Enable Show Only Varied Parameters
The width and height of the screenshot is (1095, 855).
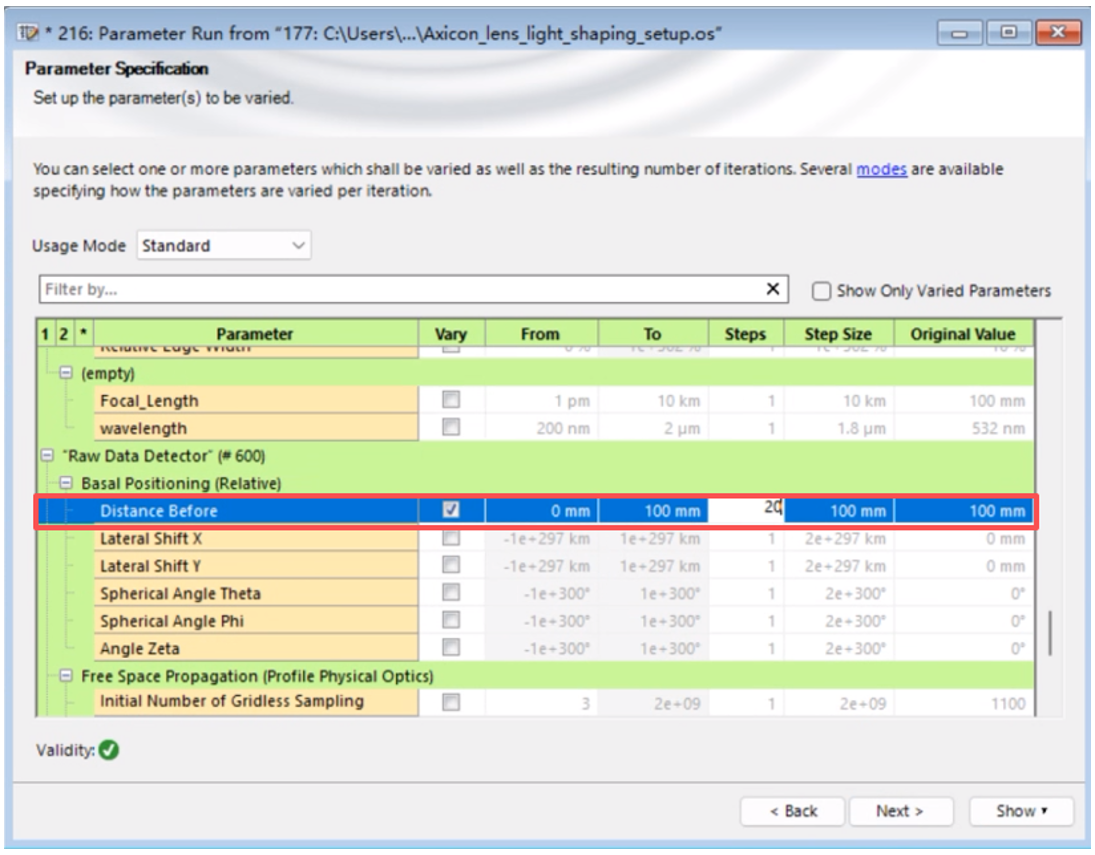click(x=822, y=291)
